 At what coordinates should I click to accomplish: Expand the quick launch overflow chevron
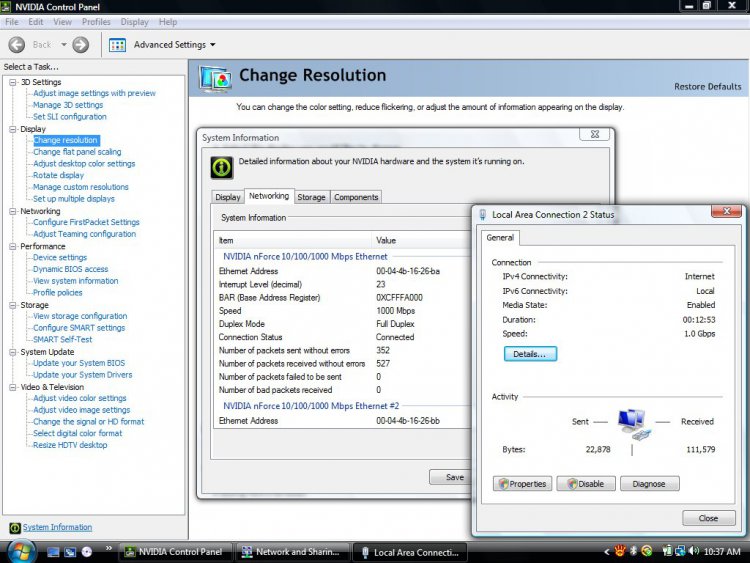tap(109, 548)
